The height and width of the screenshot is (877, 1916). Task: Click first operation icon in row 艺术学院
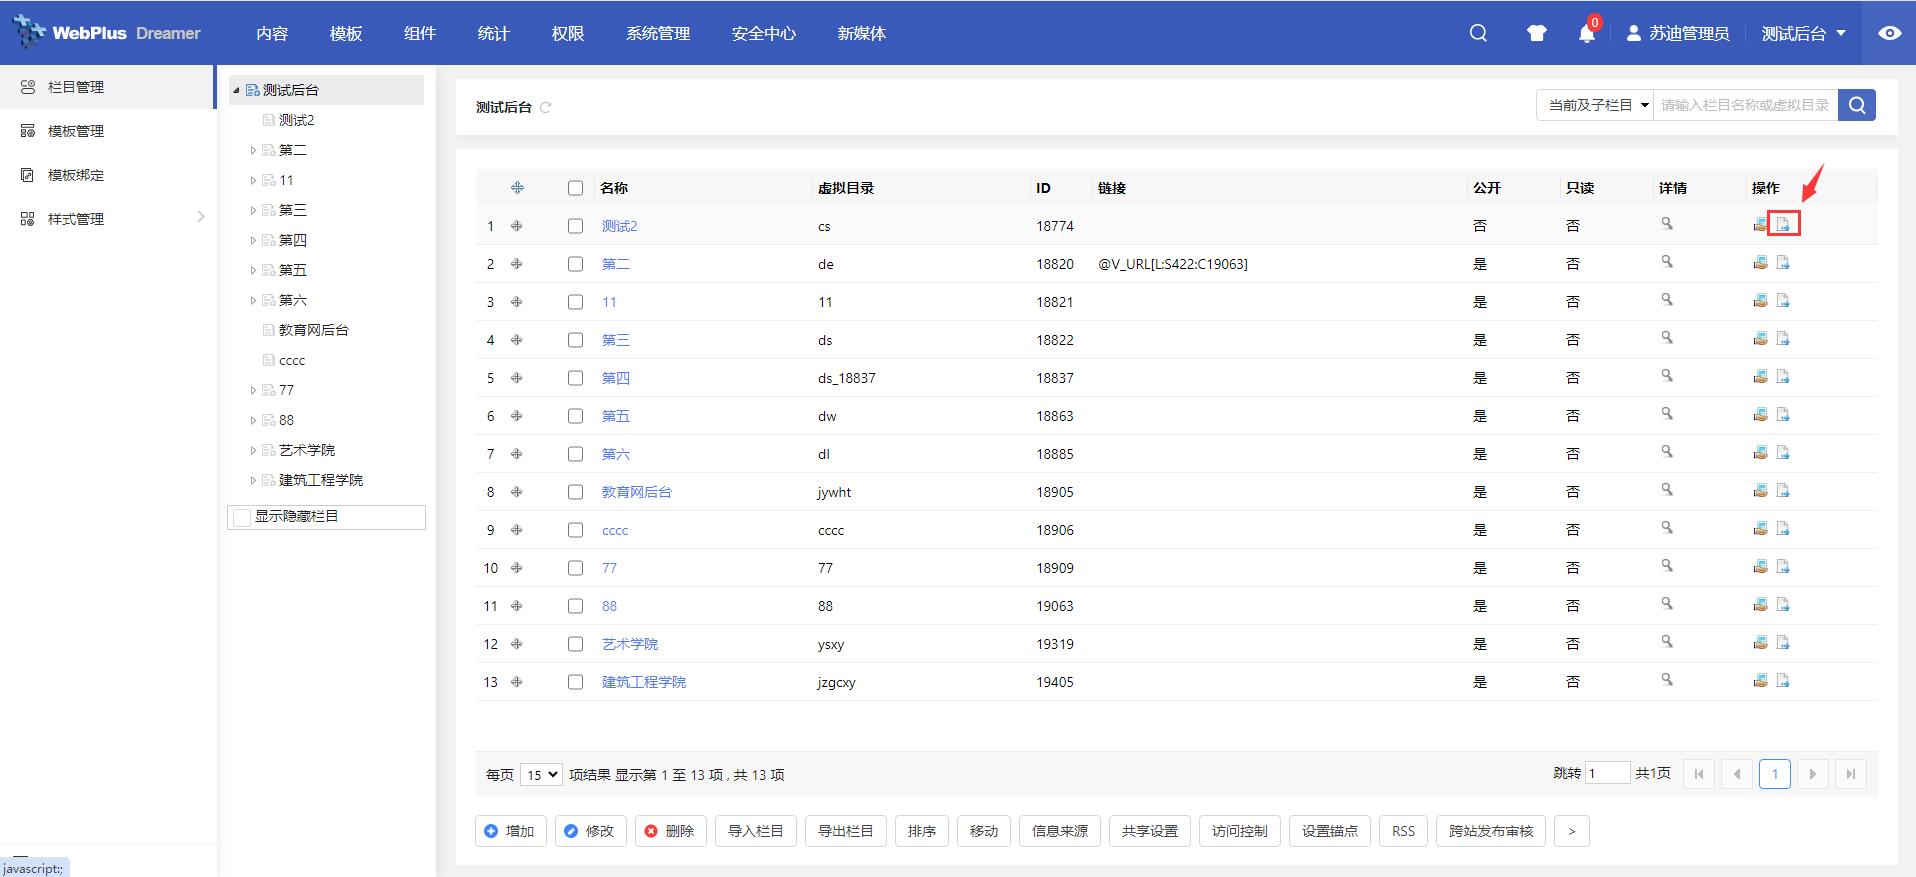(1760, 642)
